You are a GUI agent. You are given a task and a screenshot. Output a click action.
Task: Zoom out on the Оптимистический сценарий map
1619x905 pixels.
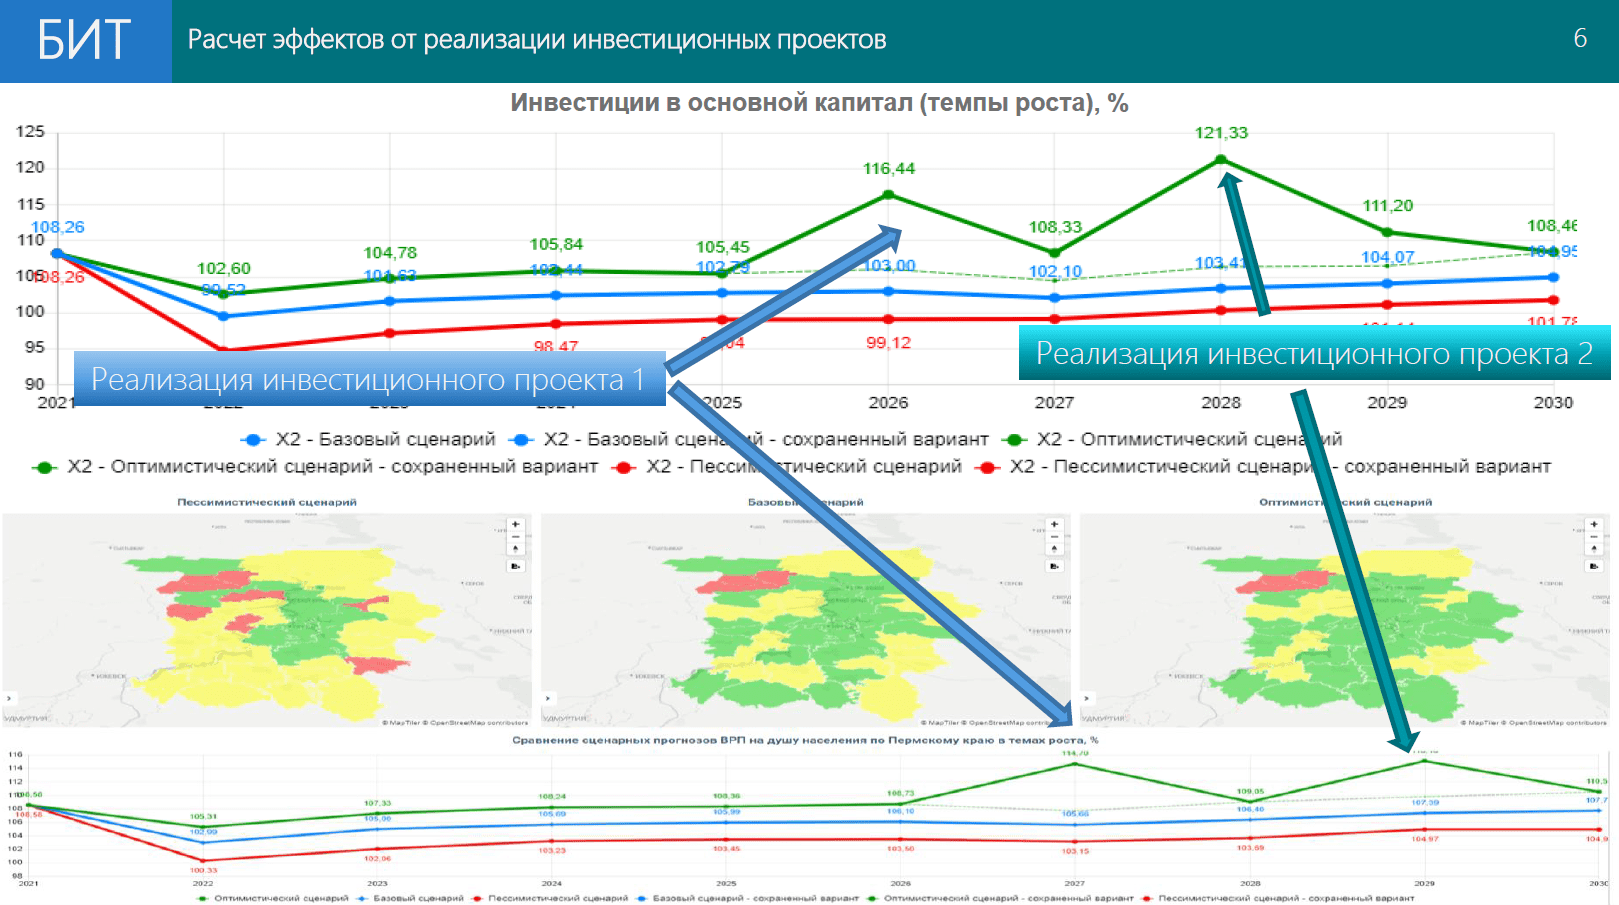point(1594,536)
